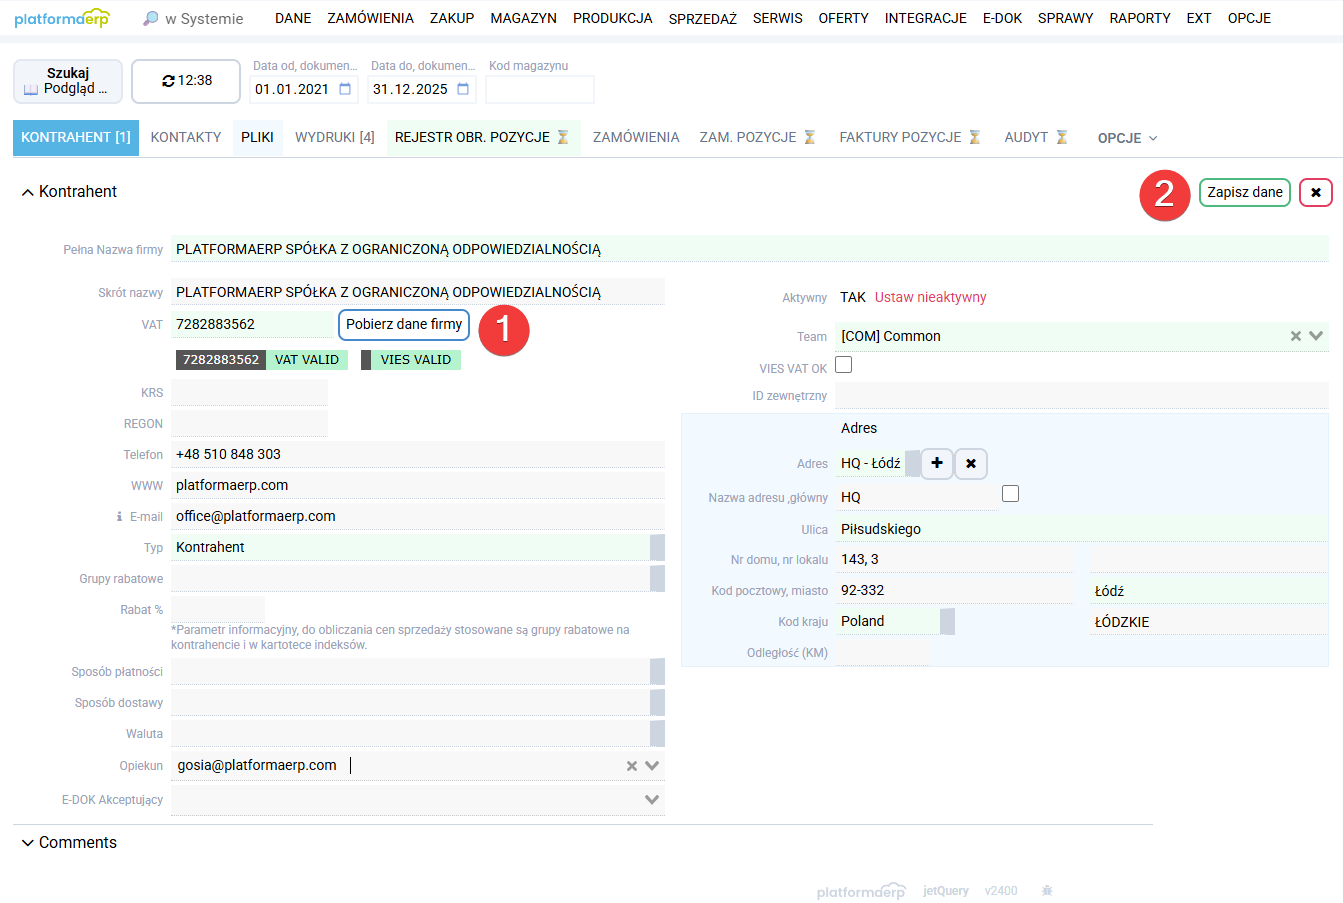The image size is (1343, 903).
Task: Click the bug icon in footer
Action: pyautogui.click(x=1047, y=890)
